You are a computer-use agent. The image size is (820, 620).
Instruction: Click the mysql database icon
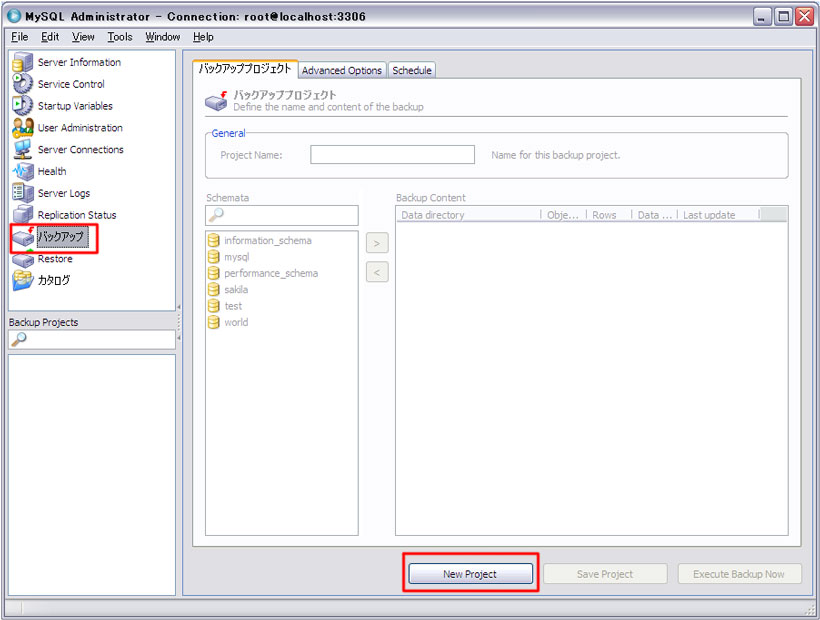click(213, 257)
